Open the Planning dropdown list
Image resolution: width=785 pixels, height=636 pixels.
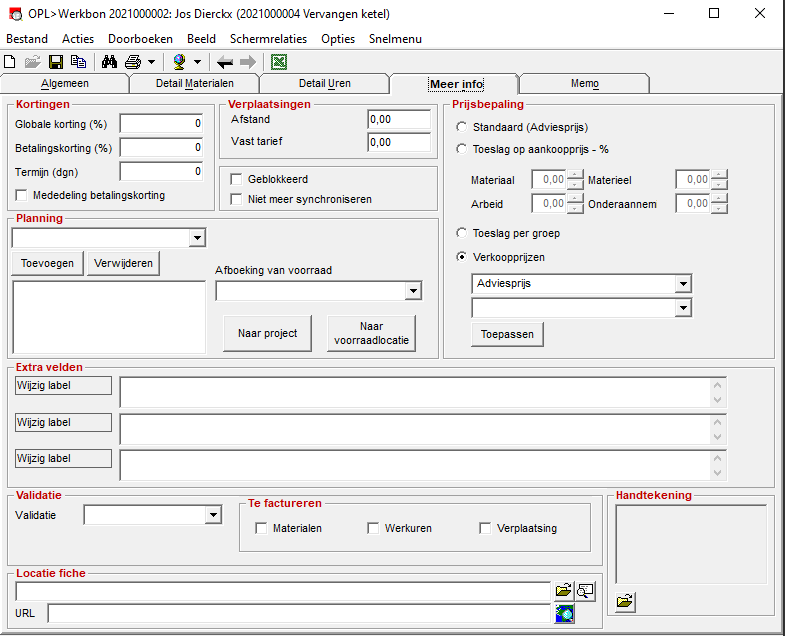pyautogui.click(x=197, y=238)
